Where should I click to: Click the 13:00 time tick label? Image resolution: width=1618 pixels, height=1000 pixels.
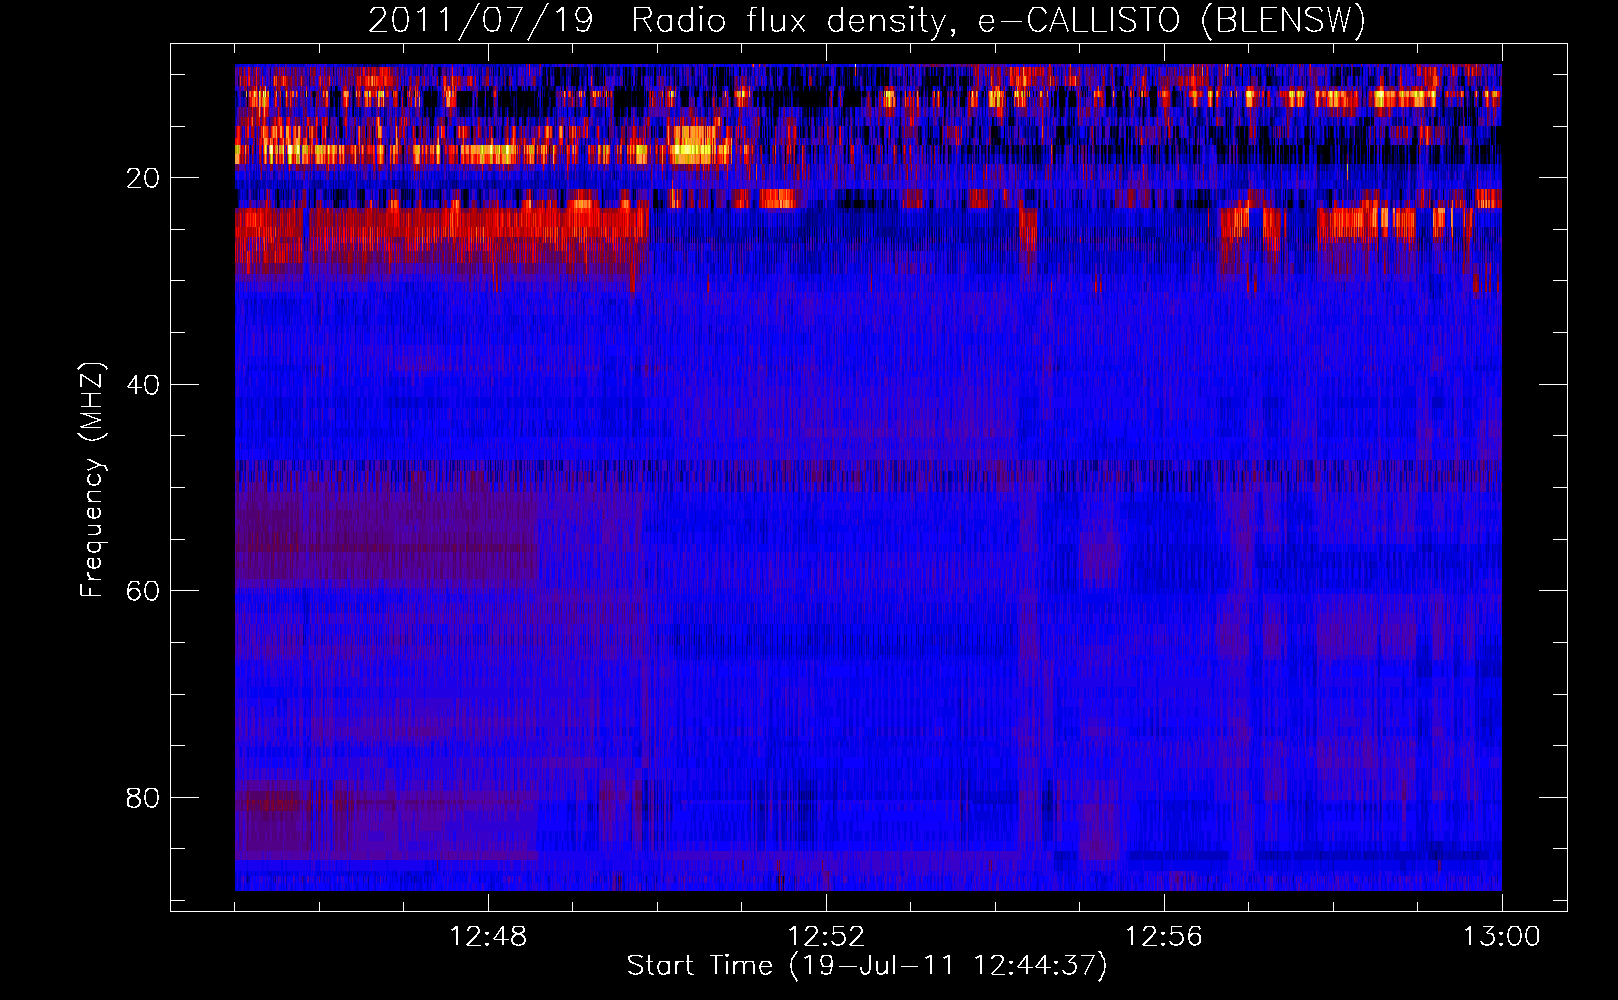[1502, 937]
